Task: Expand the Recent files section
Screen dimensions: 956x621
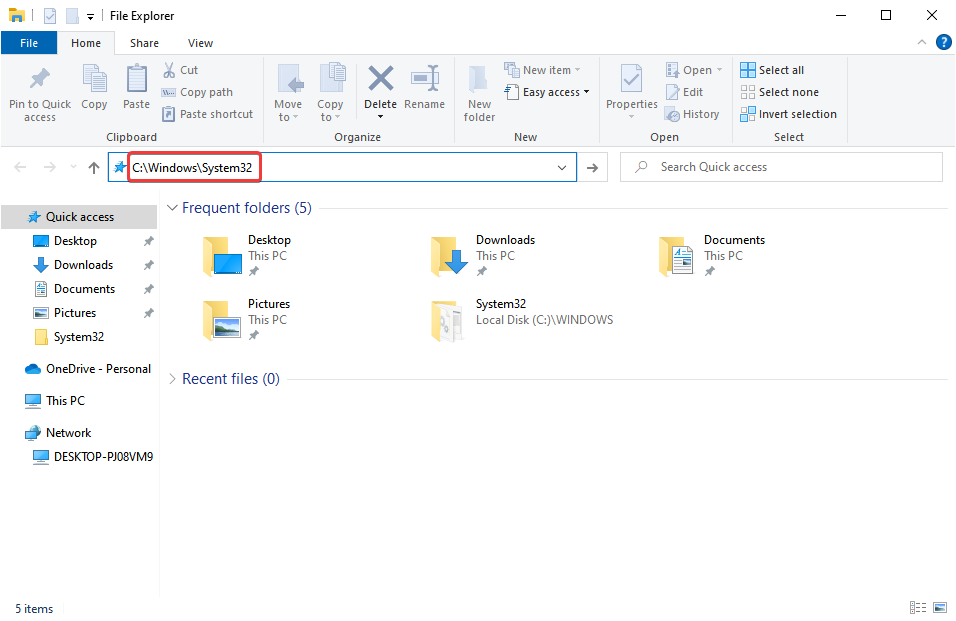Action: tap(173, 379)
